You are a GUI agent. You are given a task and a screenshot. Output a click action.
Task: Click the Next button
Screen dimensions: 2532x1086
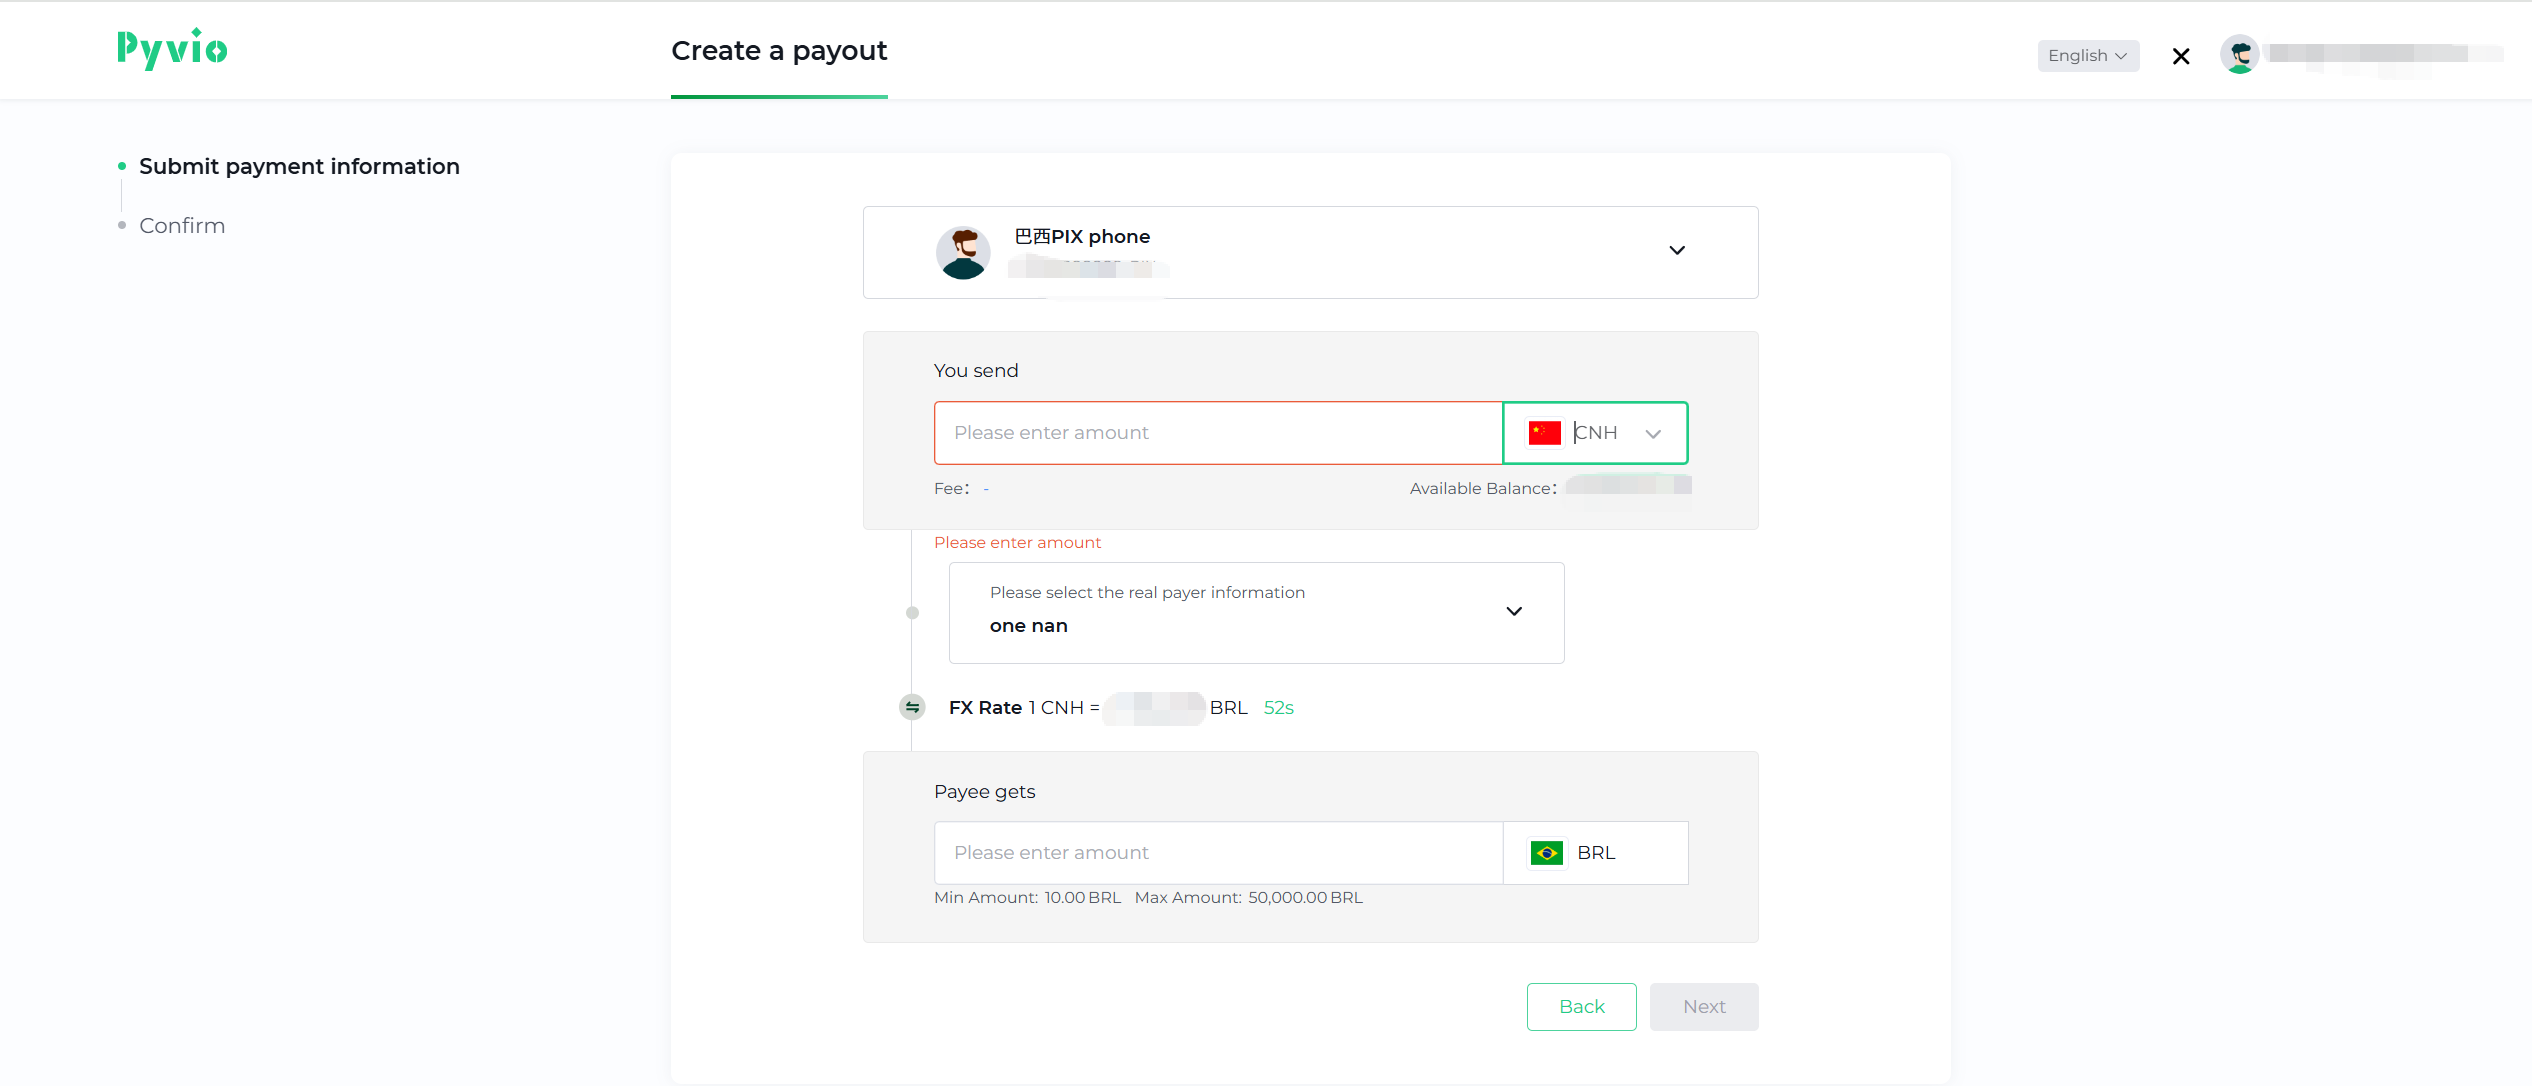pyautogui.click(x=1703, y=1007)
